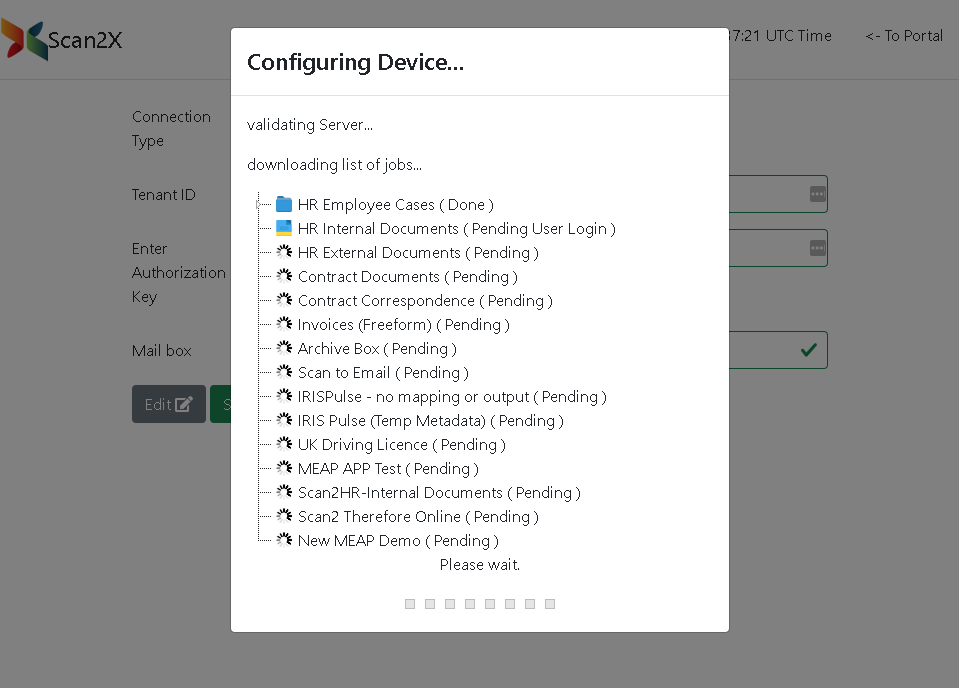Select the Contract Documents job entry

(407, 277)
